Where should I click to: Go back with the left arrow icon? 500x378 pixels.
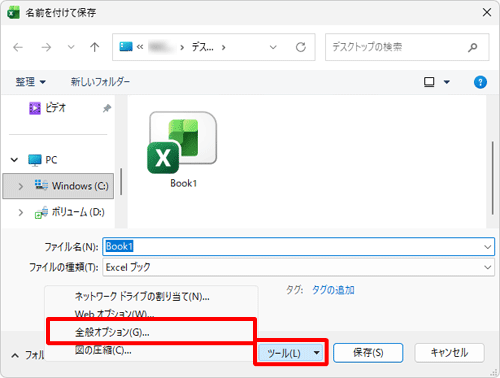tap(18, 47)
